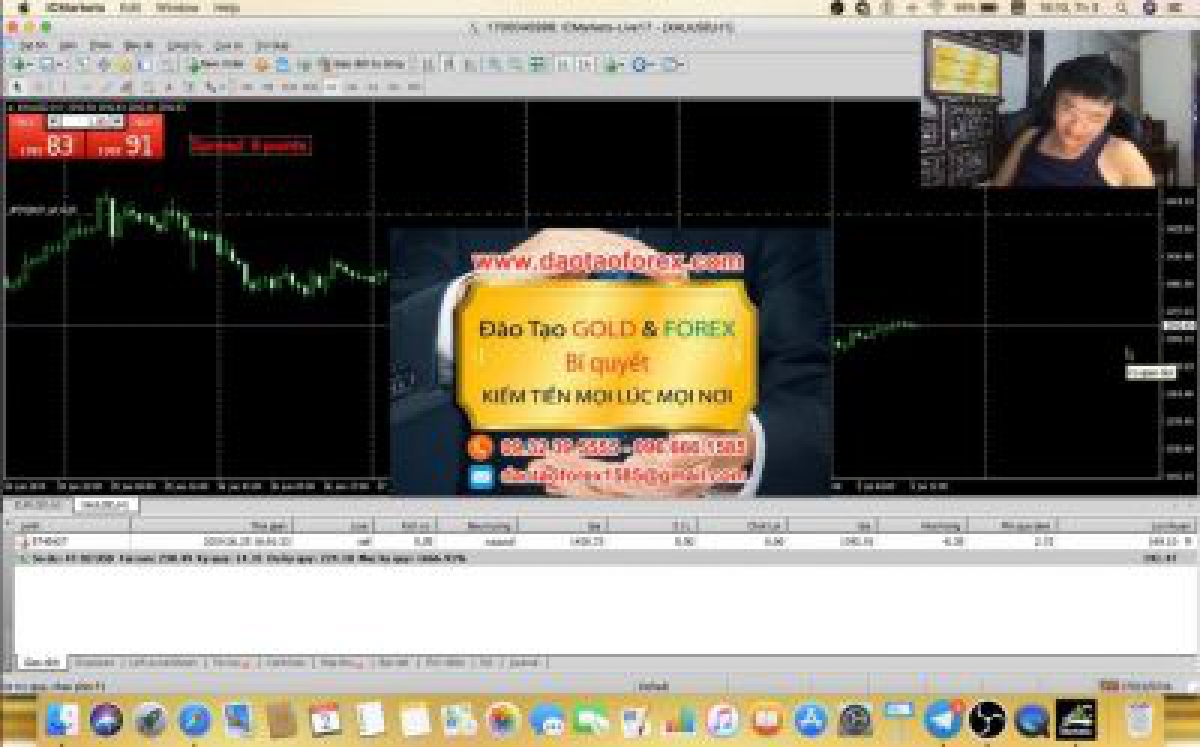Screen dimensions: 1200x747
Task: Open the periods clock toolbar dropdown
Action: tap(643, 64)
